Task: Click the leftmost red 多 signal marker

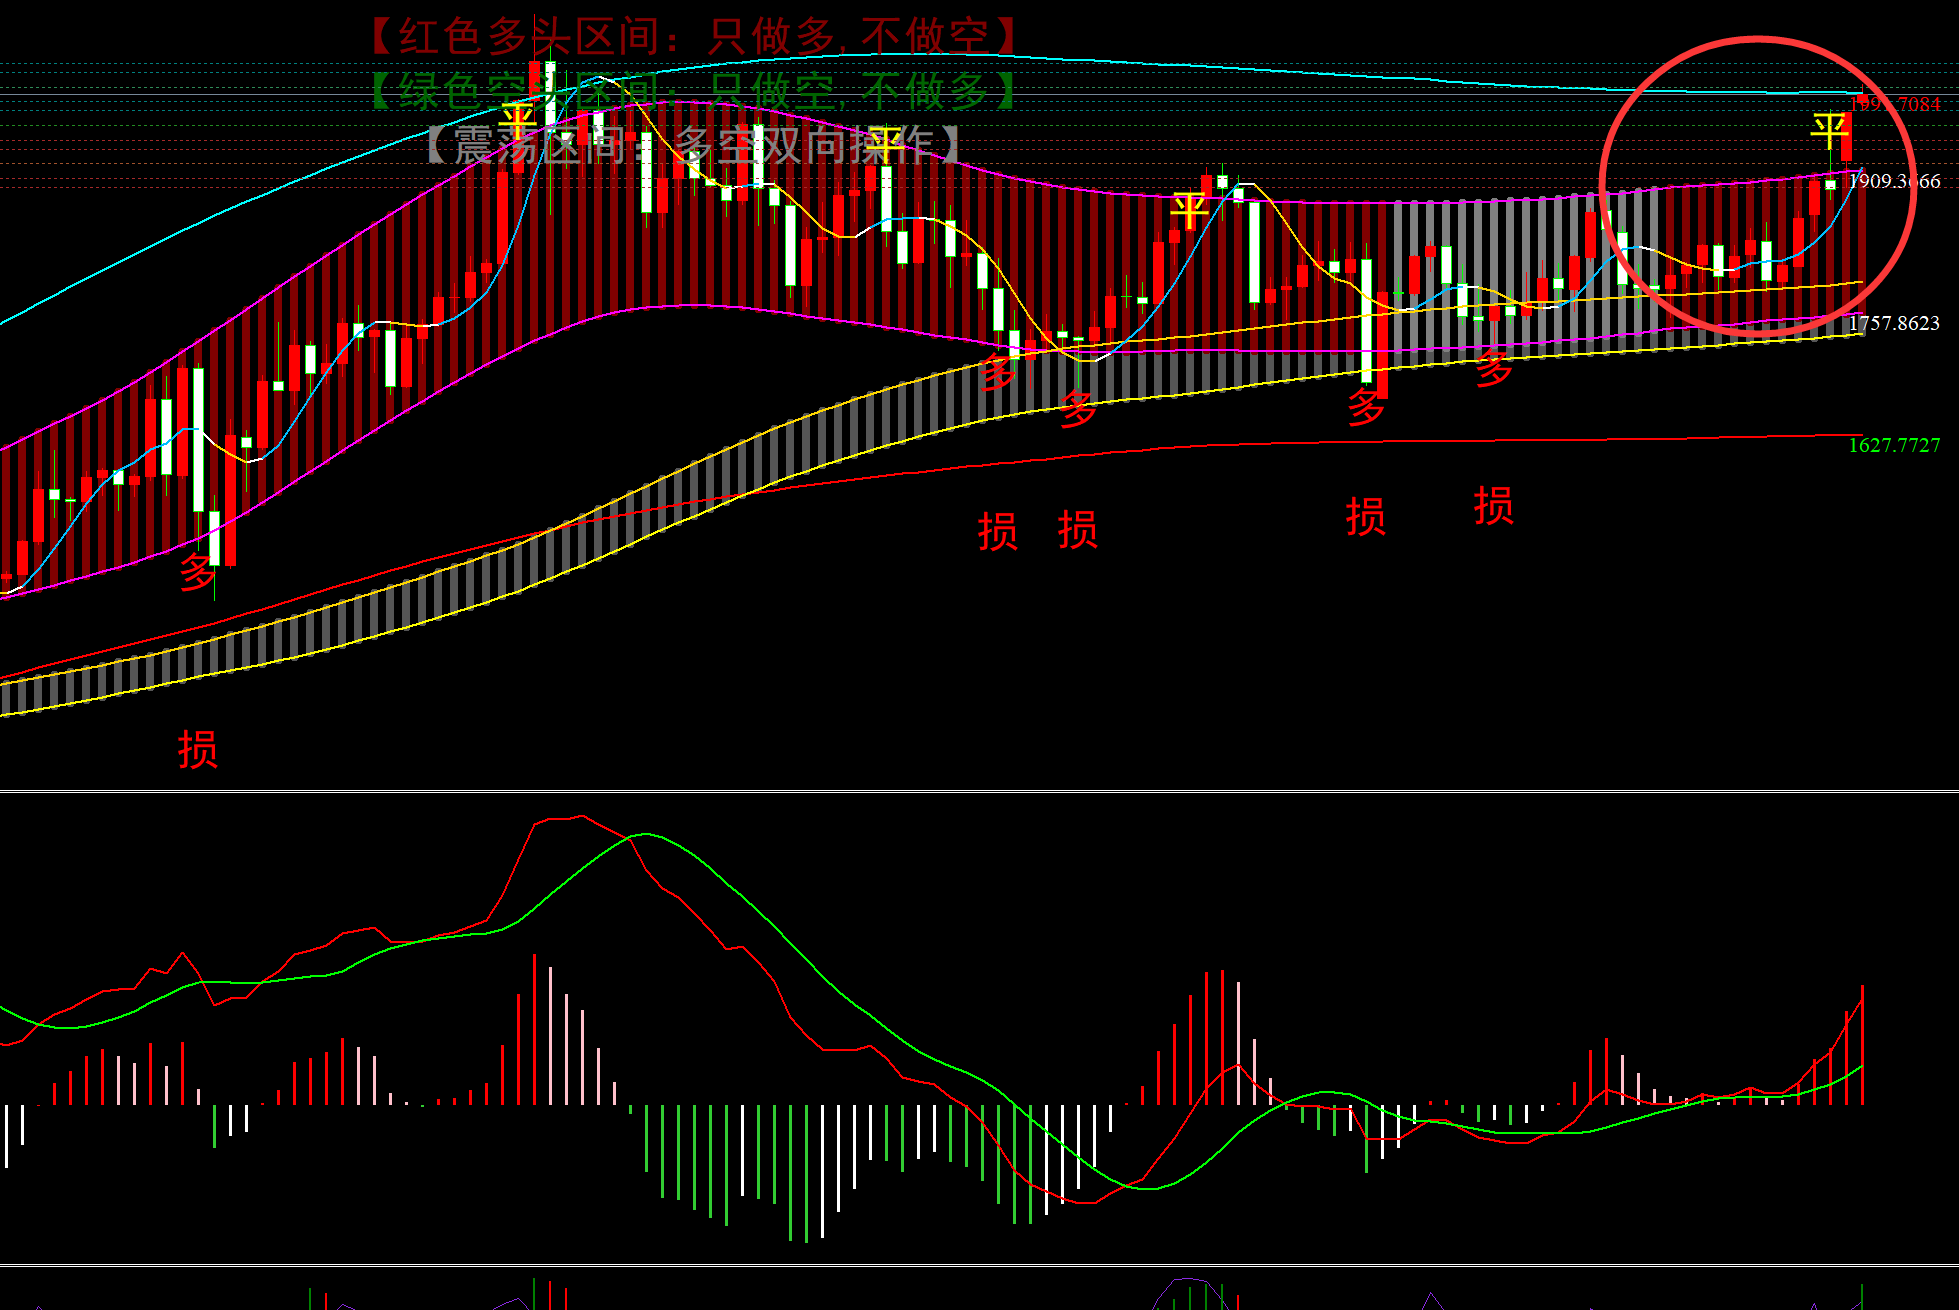Action: click(x=198, y=572)
